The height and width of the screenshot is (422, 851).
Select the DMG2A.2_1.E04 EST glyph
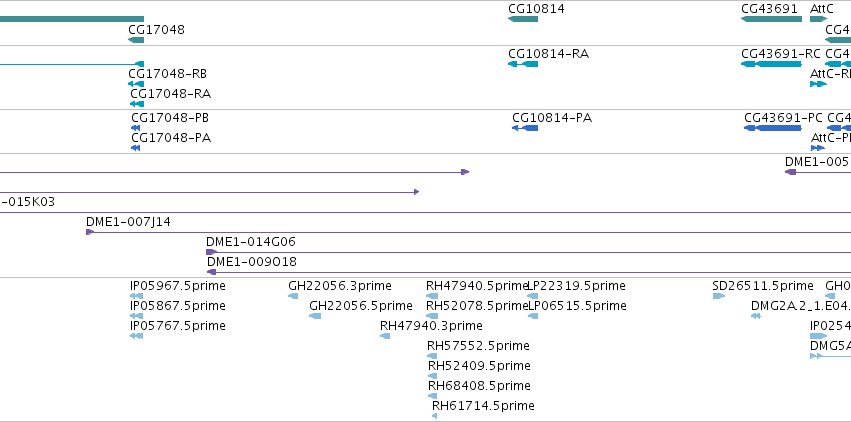(756, 316)
